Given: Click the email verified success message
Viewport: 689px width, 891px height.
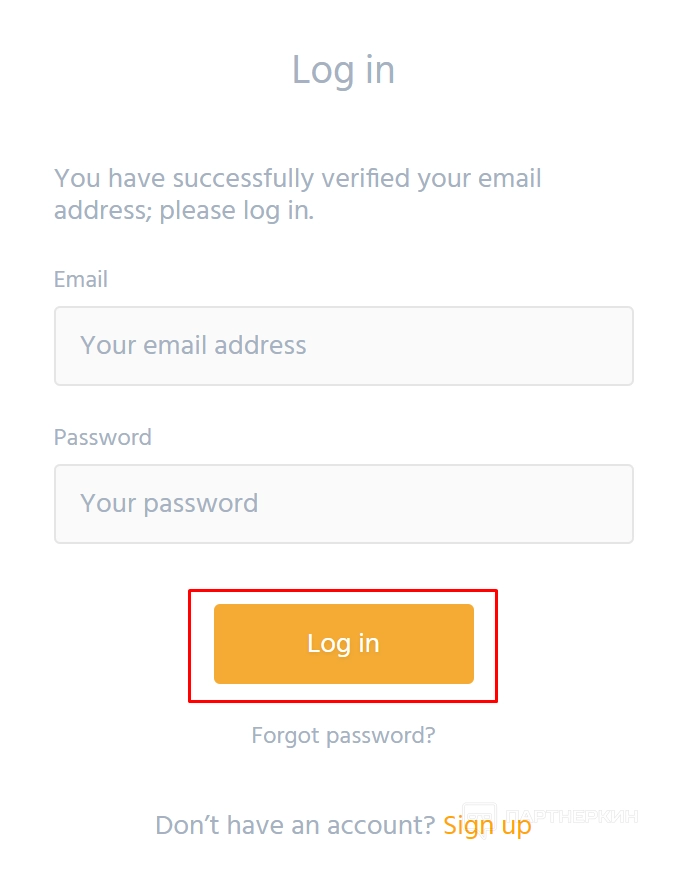Looking at the screenshot, I should click(x=297, y=180).
